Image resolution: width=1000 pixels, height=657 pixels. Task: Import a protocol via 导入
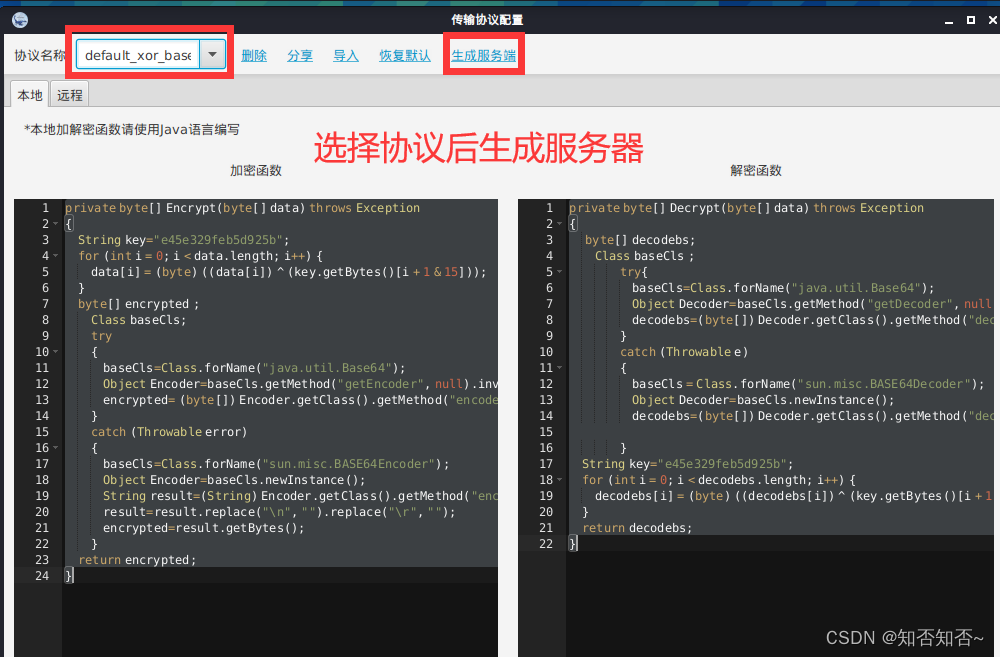click(345, 56)
